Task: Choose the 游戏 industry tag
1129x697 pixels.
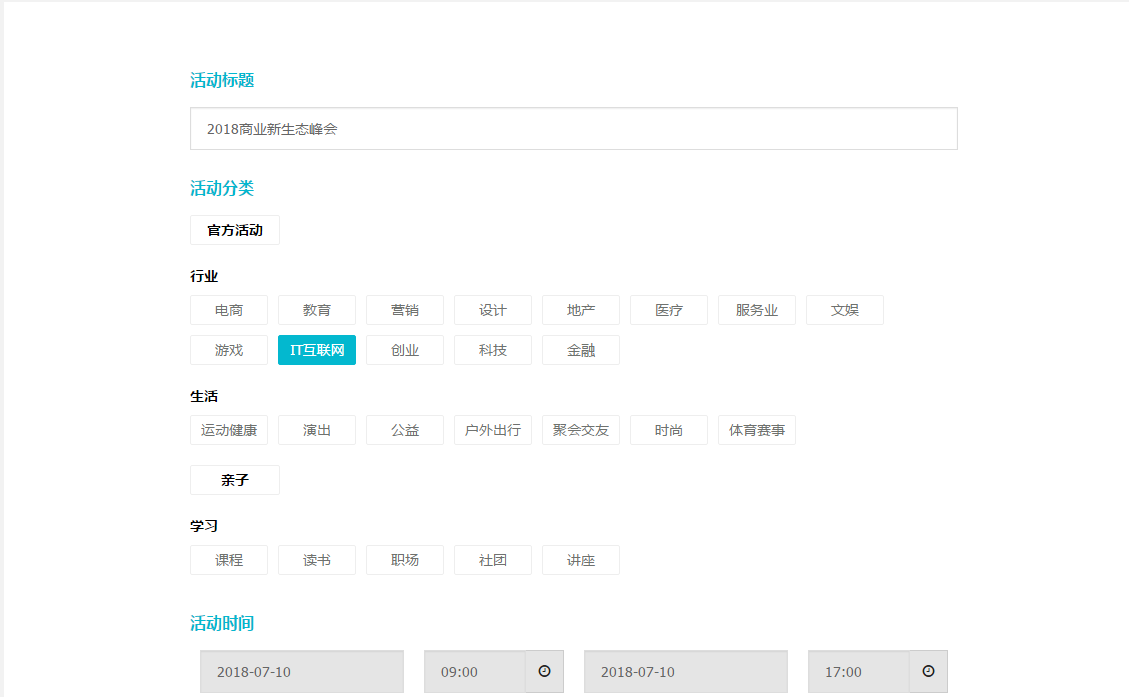Action: (229, 350)
